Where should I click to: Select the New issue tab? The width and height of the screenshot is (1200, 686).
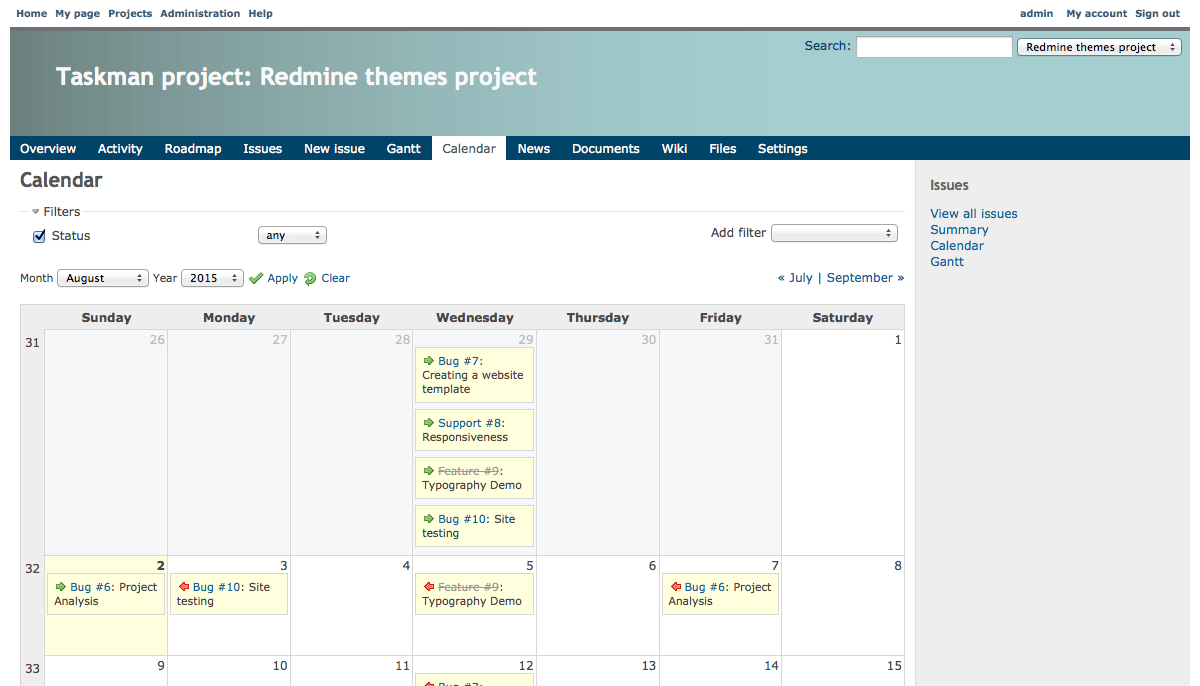(x=334, y=148)
